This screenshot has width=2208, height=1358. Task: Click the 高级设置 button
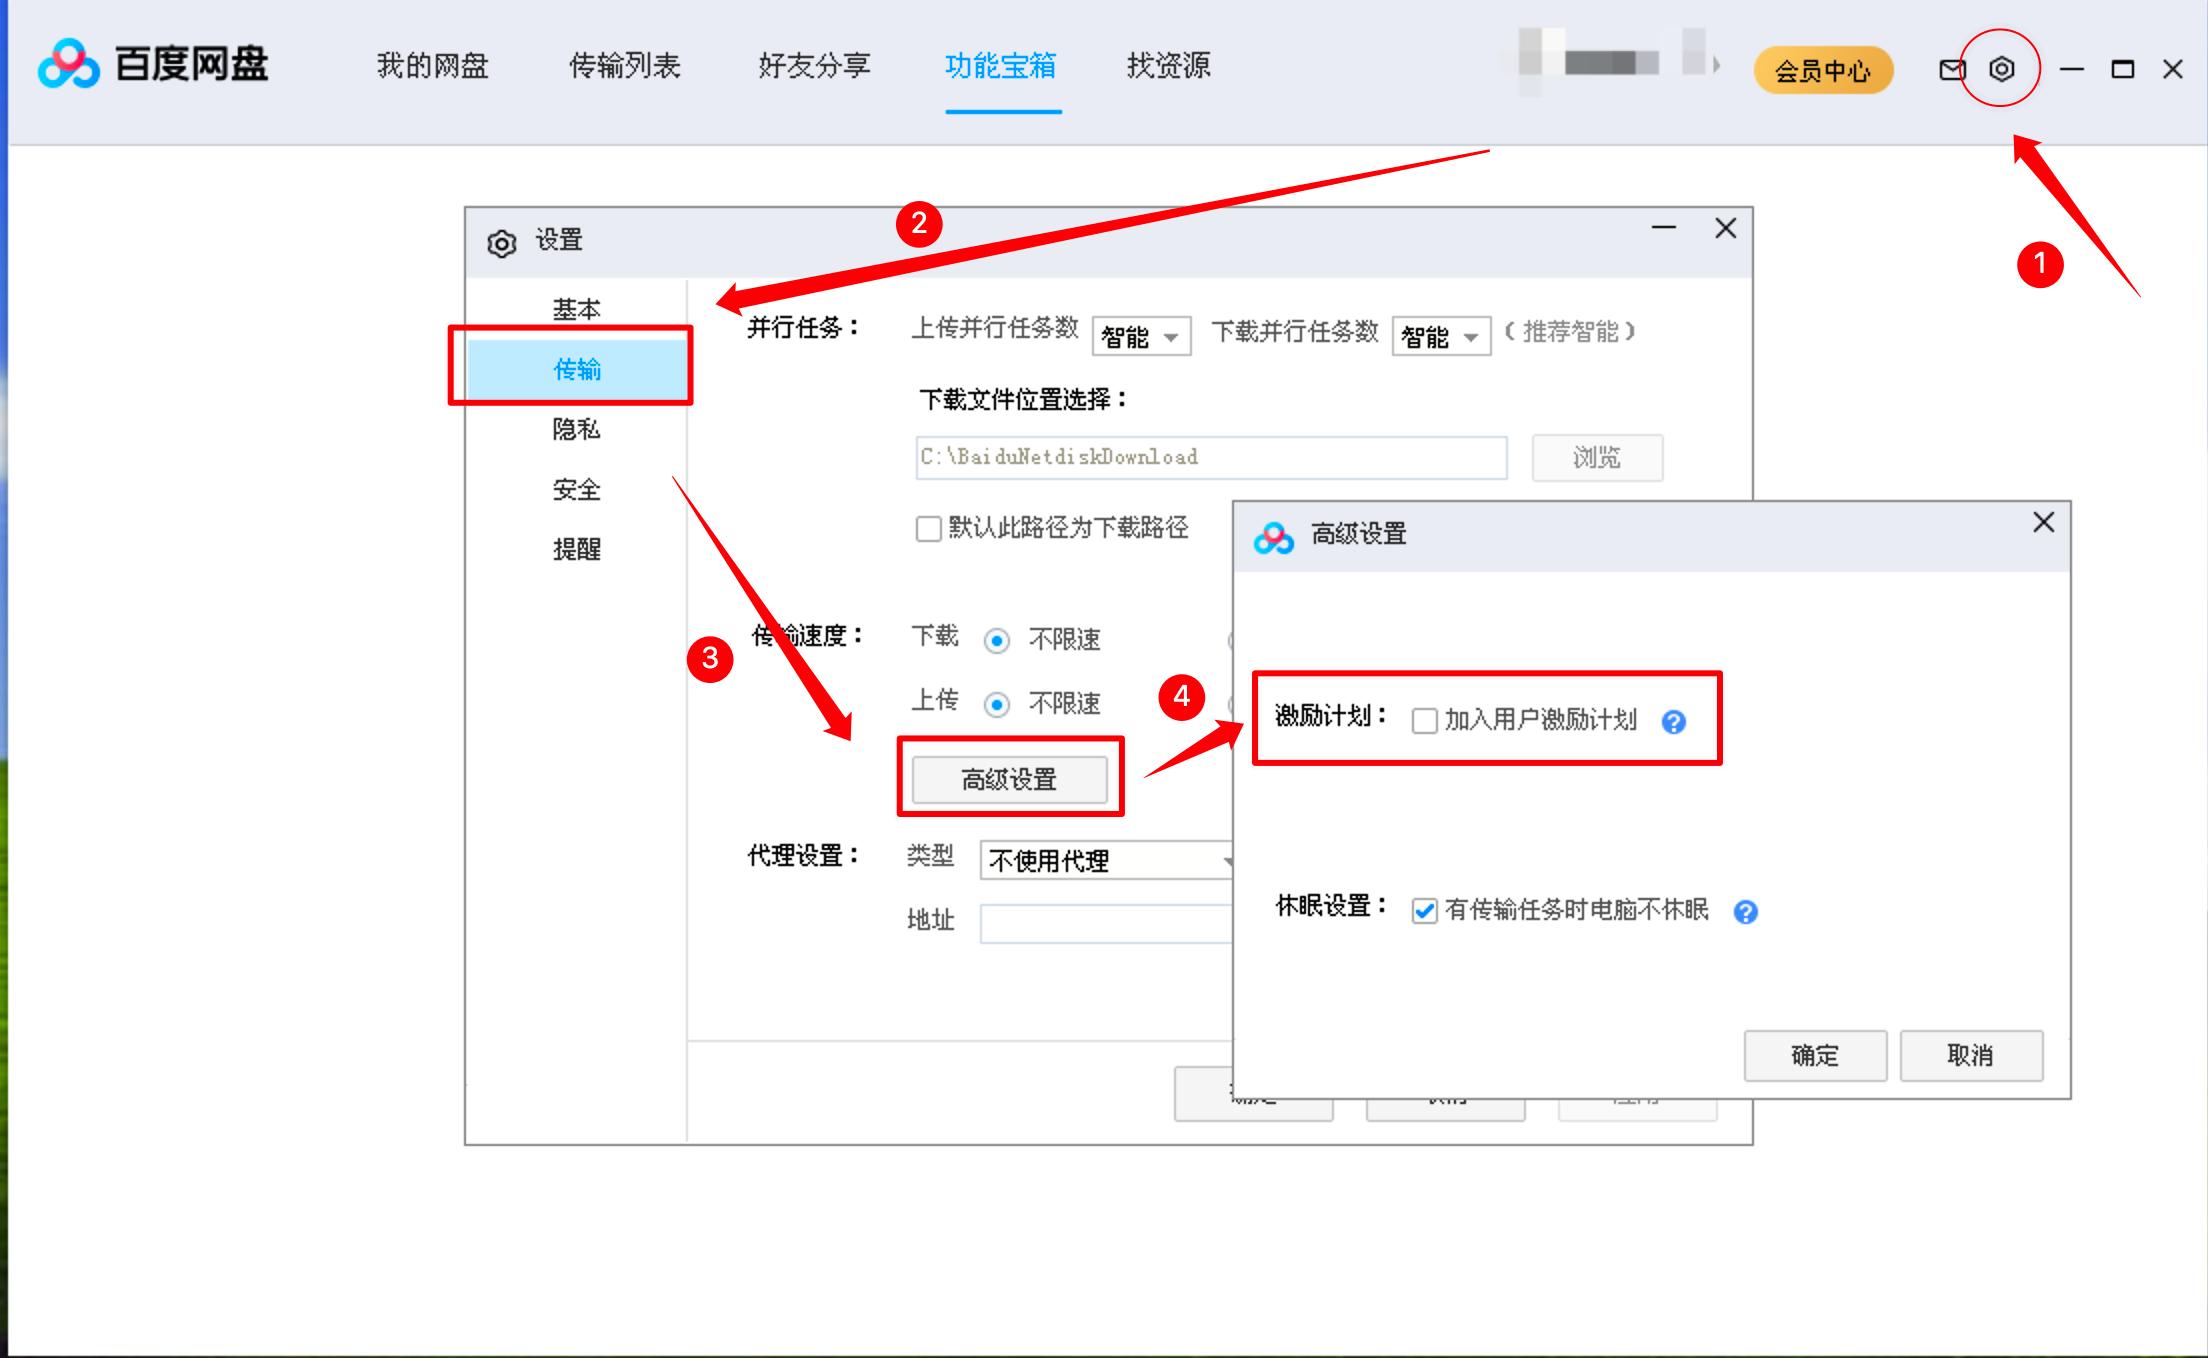[x=1010, y=779]
